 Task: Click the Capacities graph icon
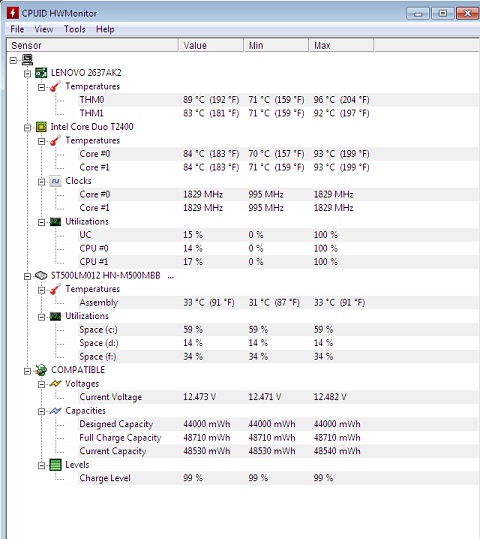tap(55, 411)
